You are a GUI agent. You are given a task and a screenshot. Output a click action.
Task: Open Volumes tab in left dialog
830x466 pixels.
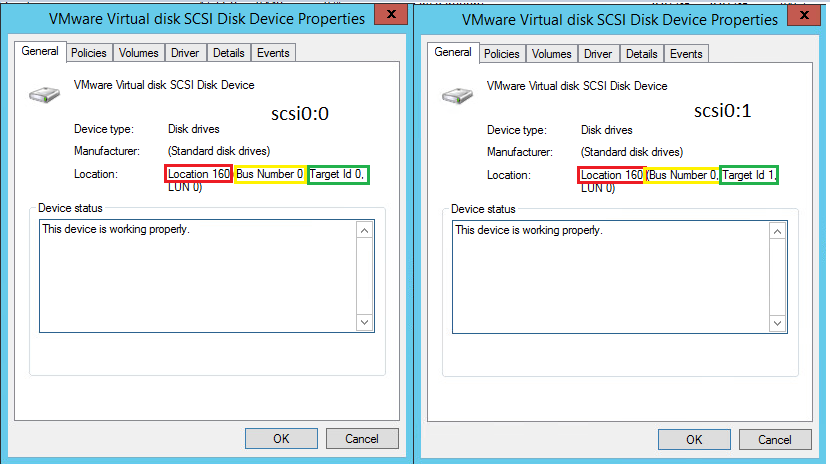pyautogui.click(x=138, y=53)
